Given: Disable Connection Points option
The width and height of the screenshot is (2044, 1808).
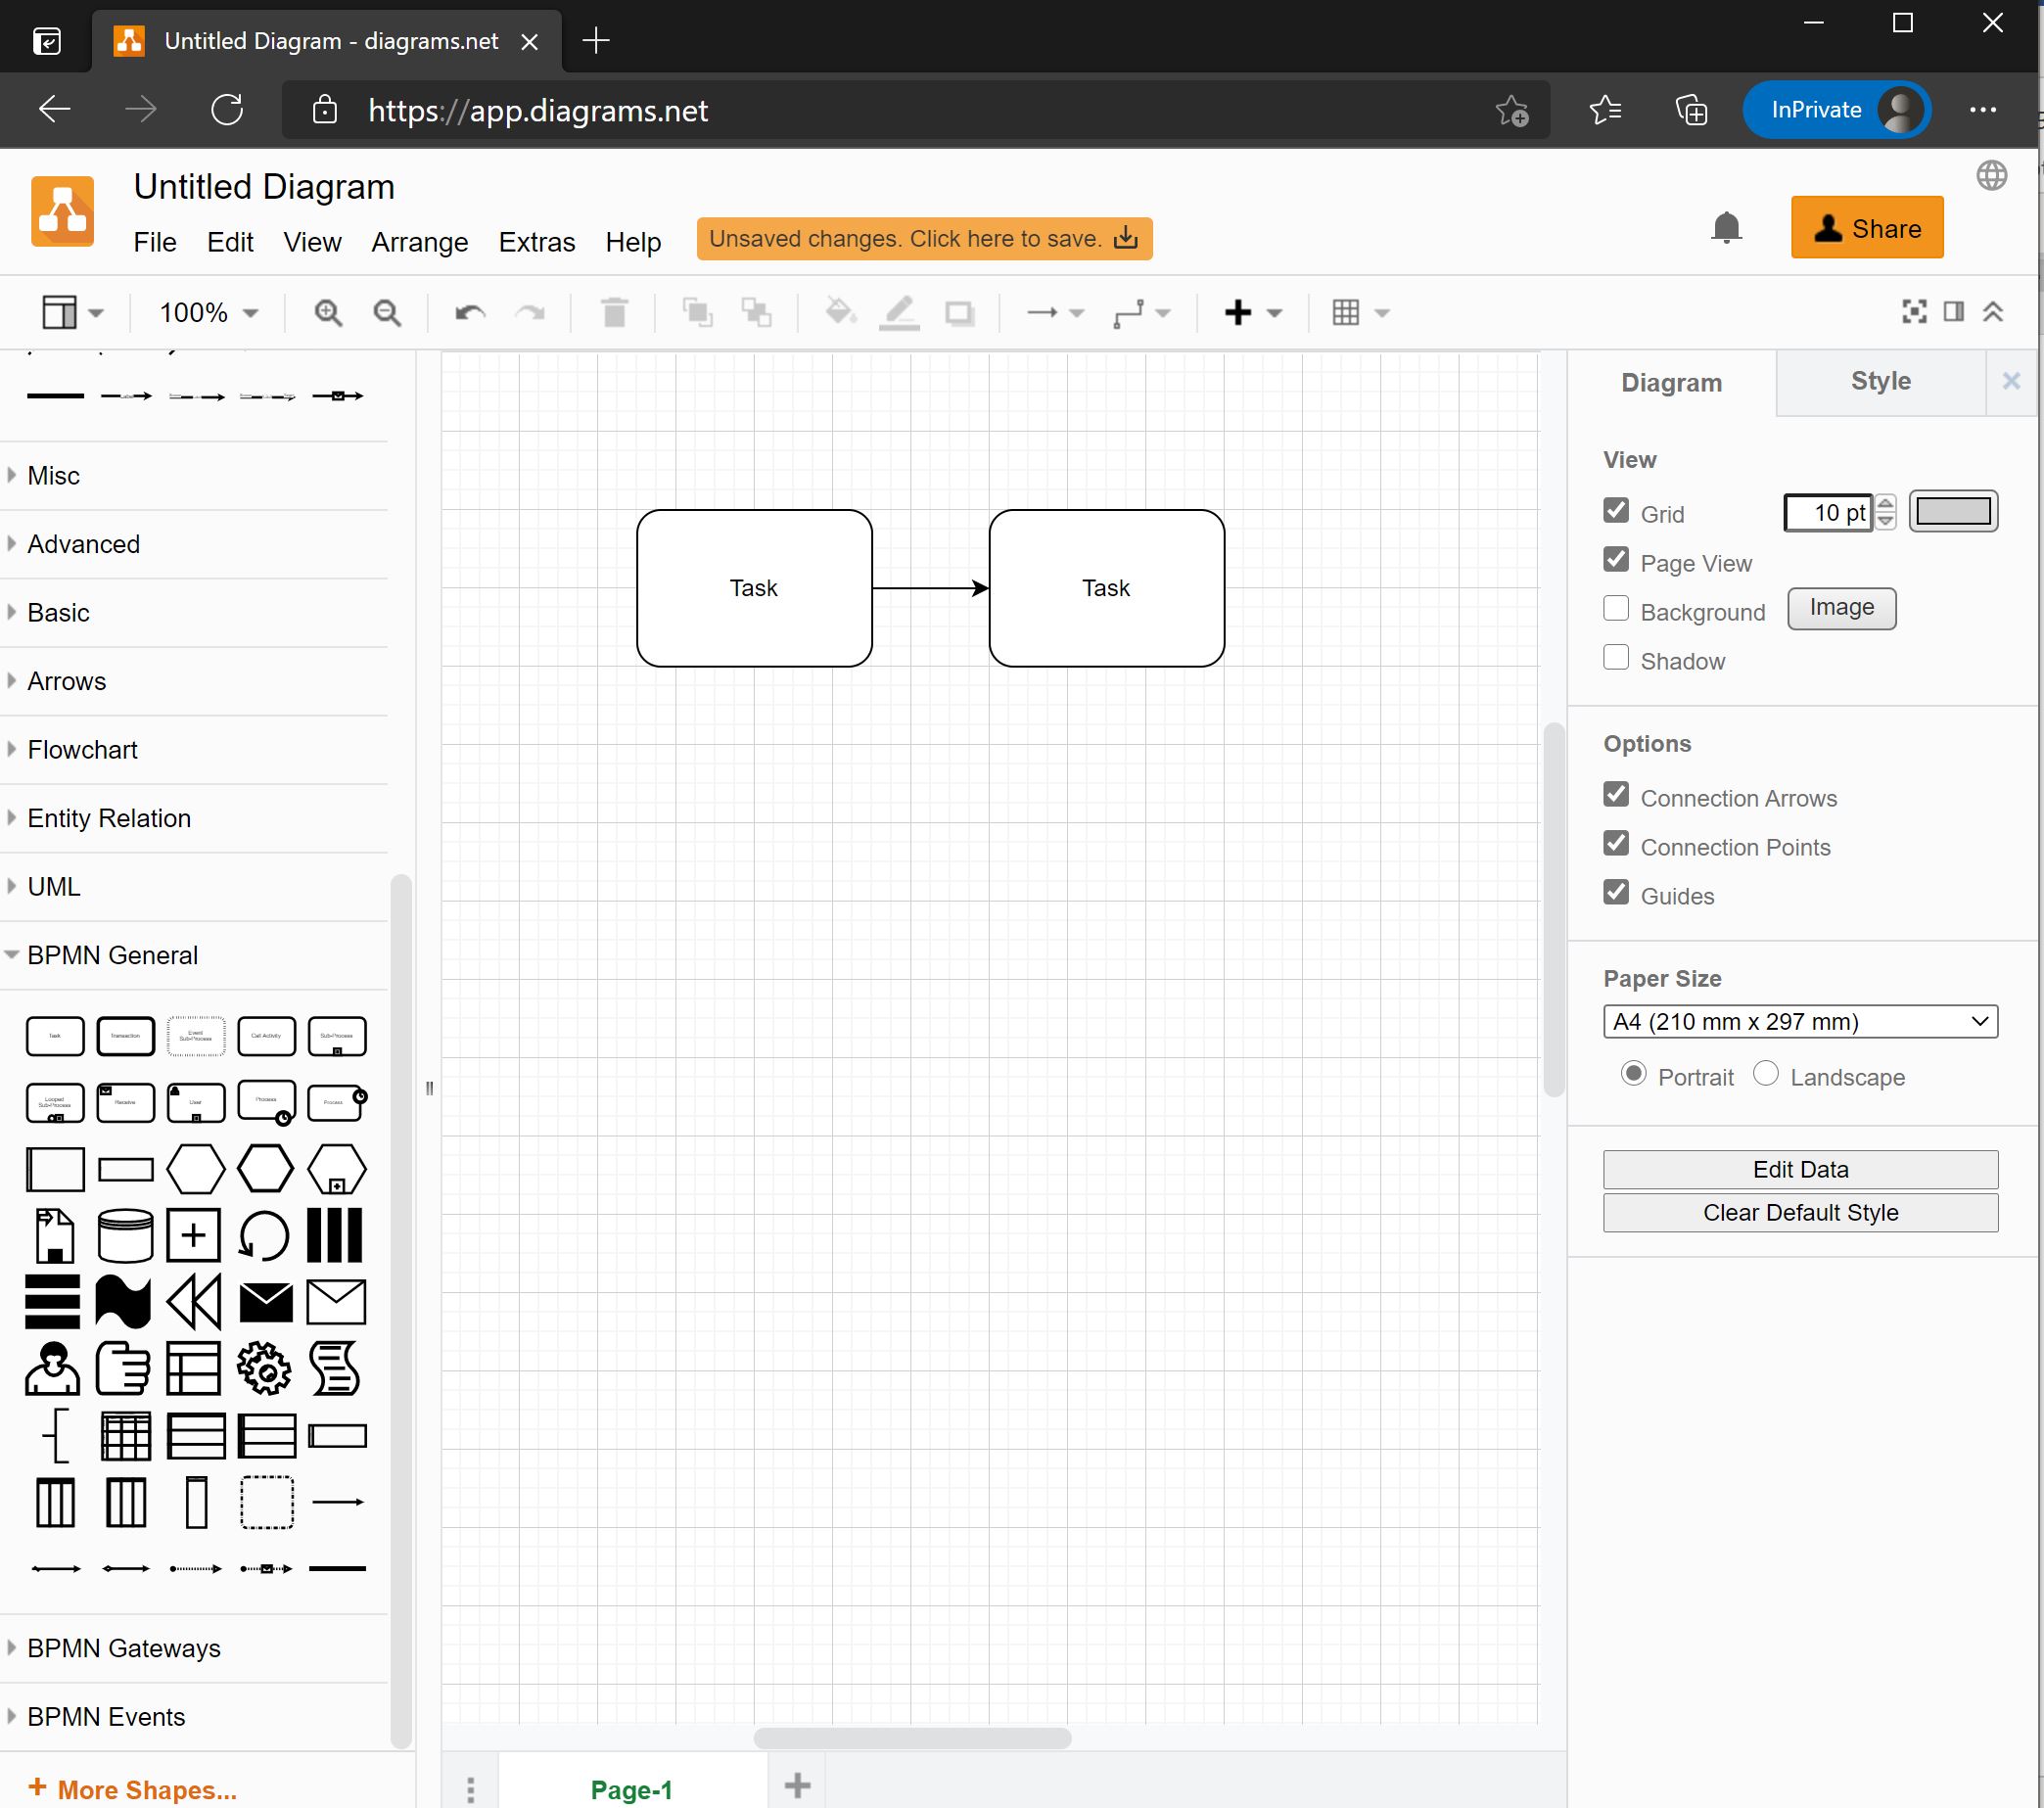Looking at the screenshot, I should point(1616,843).
